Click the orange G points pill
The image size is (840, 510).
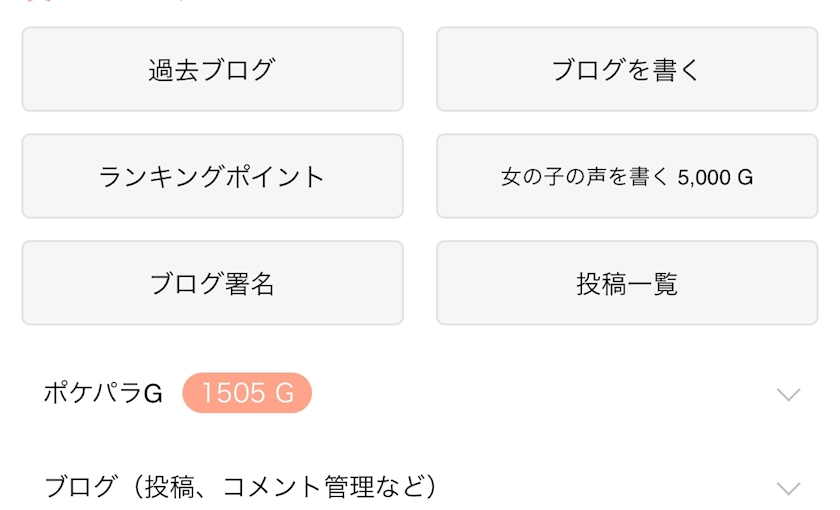[247, 394]
